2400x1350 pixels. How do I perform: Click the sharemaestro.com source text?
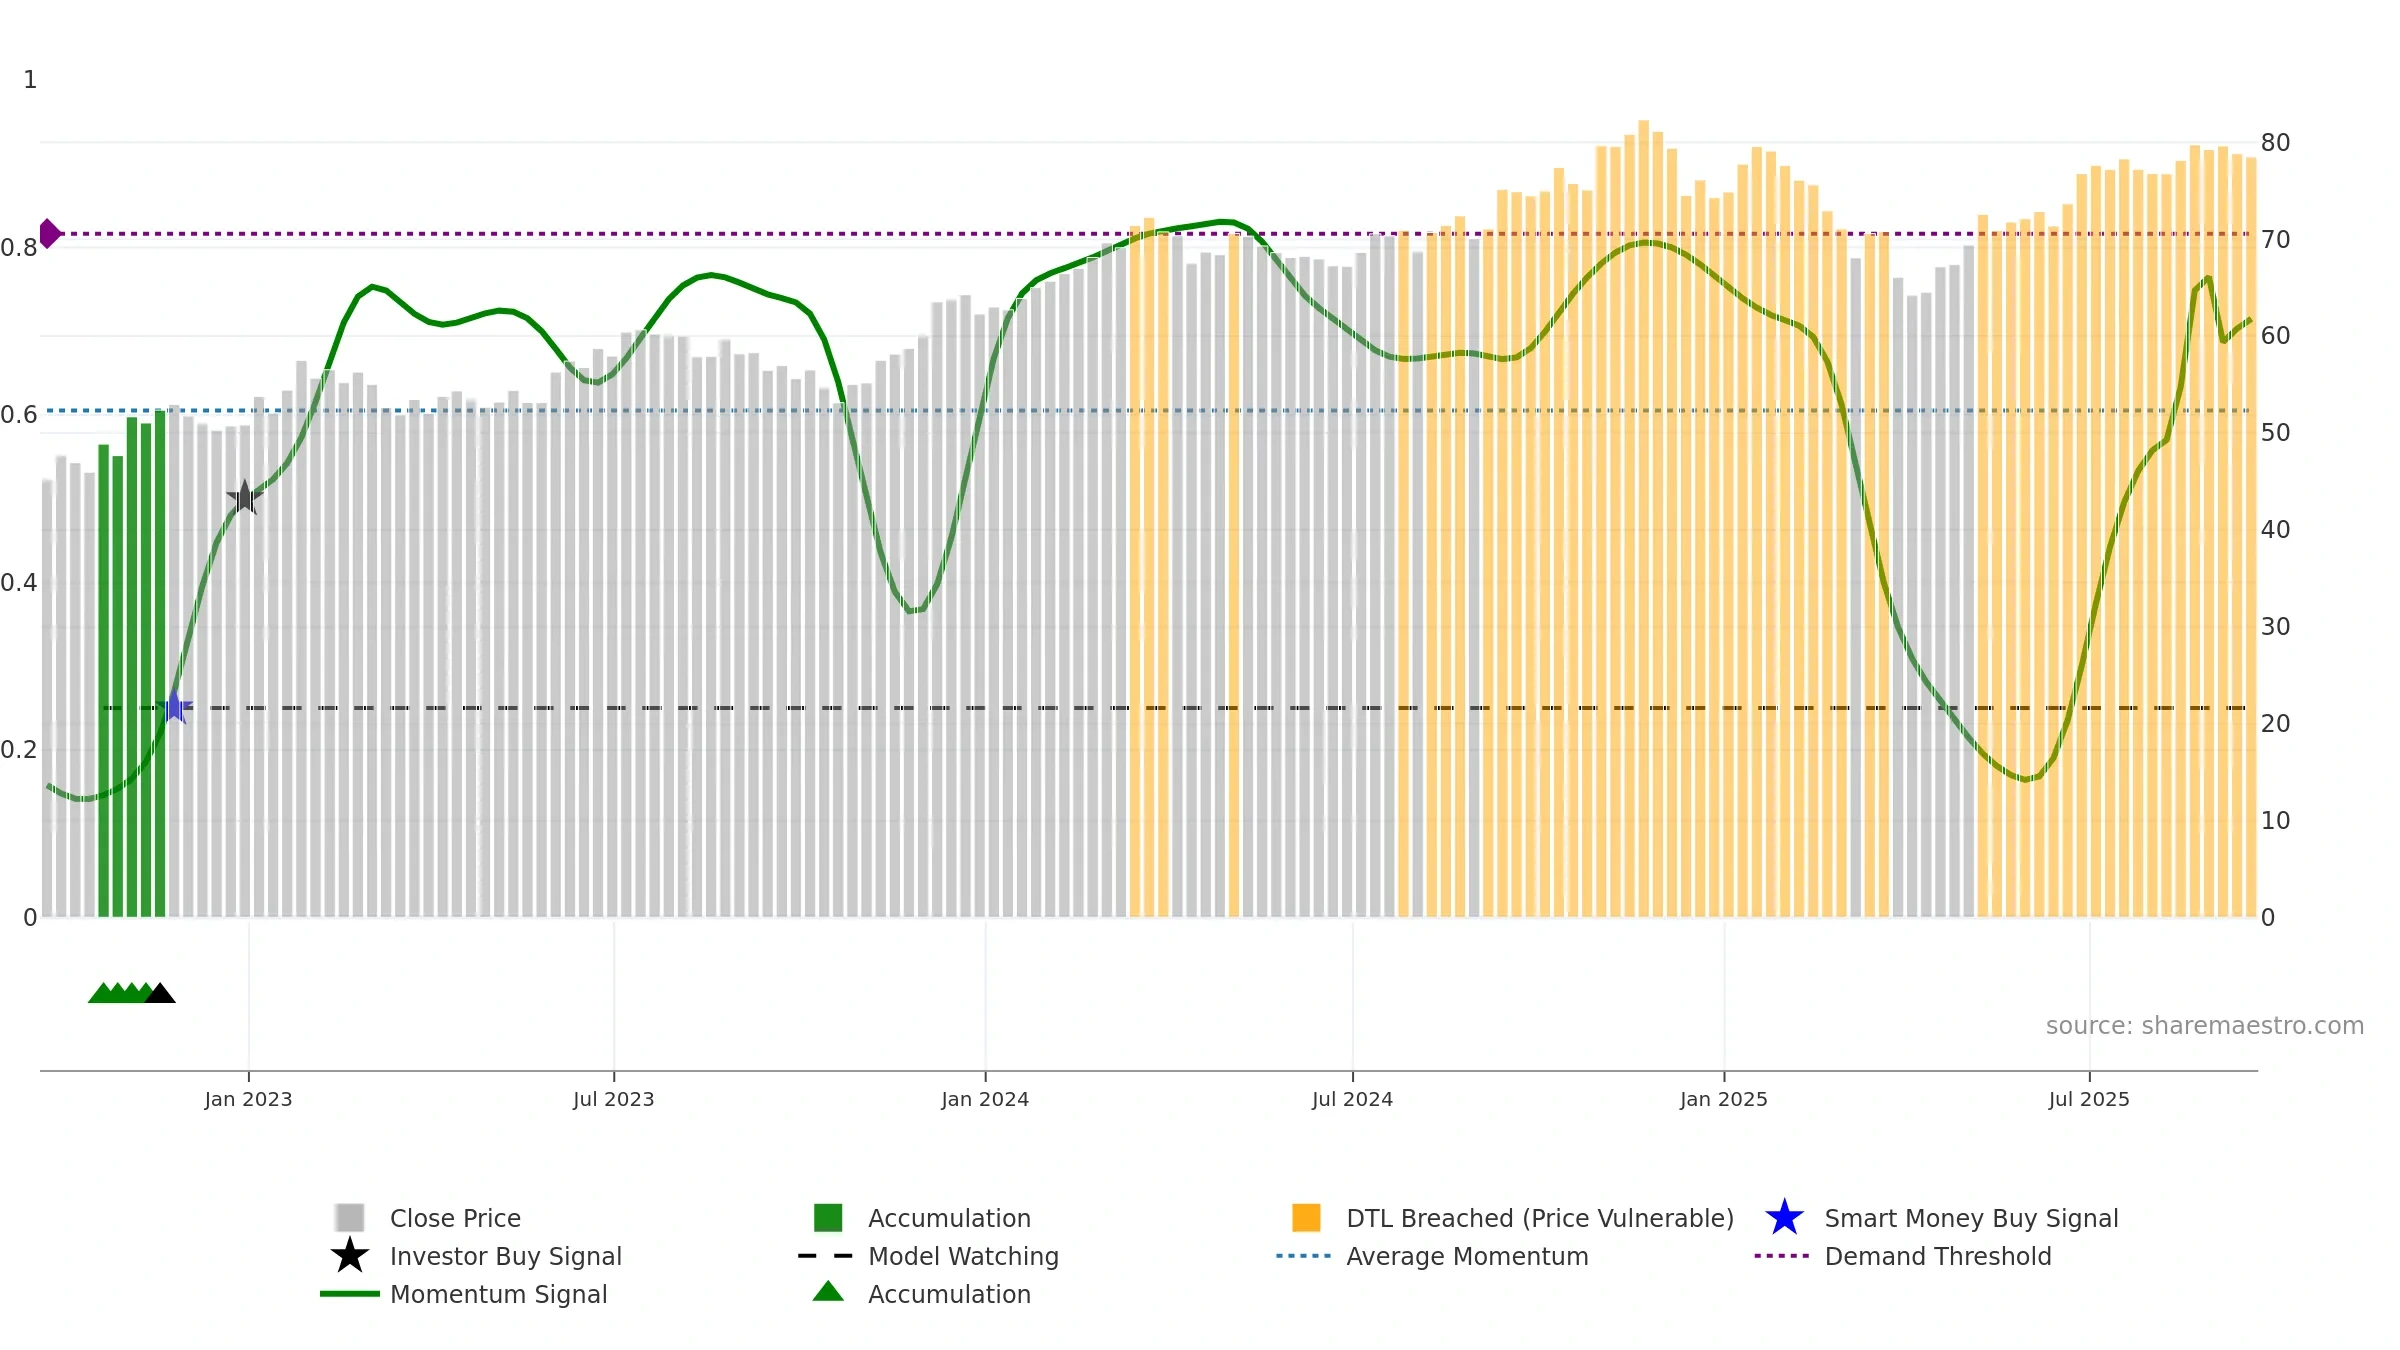(2205, 1026)
